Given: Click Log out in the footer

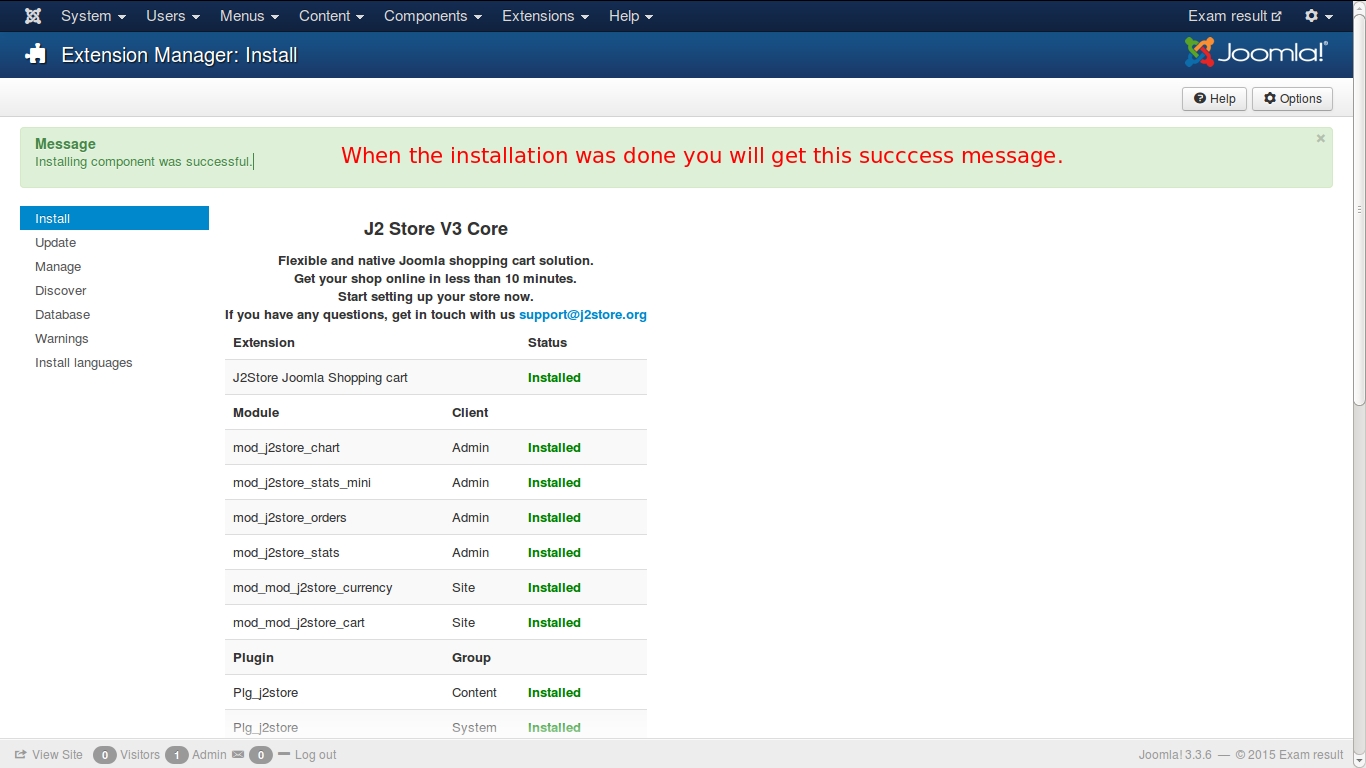Looking at the screenshot, I should click(x=315, y=755).
